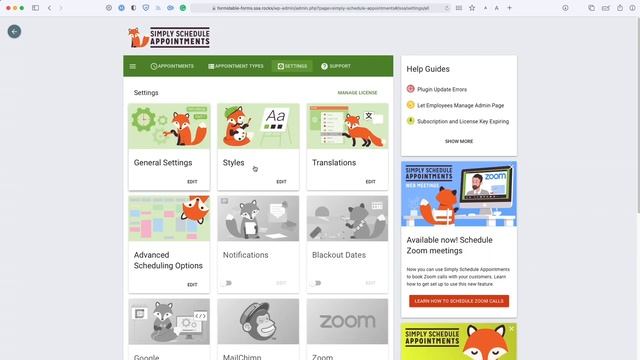Click the Simply Schedule Appointments fox logo
The width and height of the screenshot is (640, 360).
(169, 38)
